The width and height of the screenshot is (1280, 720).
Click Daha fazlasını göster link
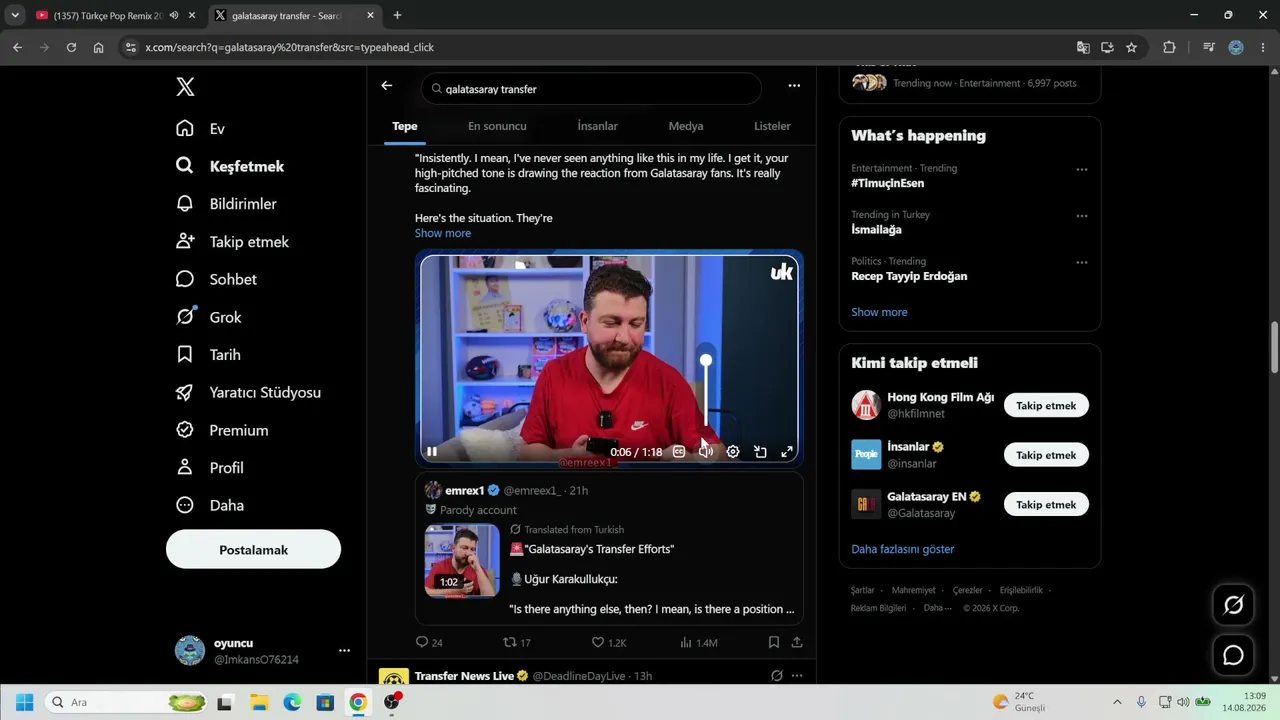point(903,549)
